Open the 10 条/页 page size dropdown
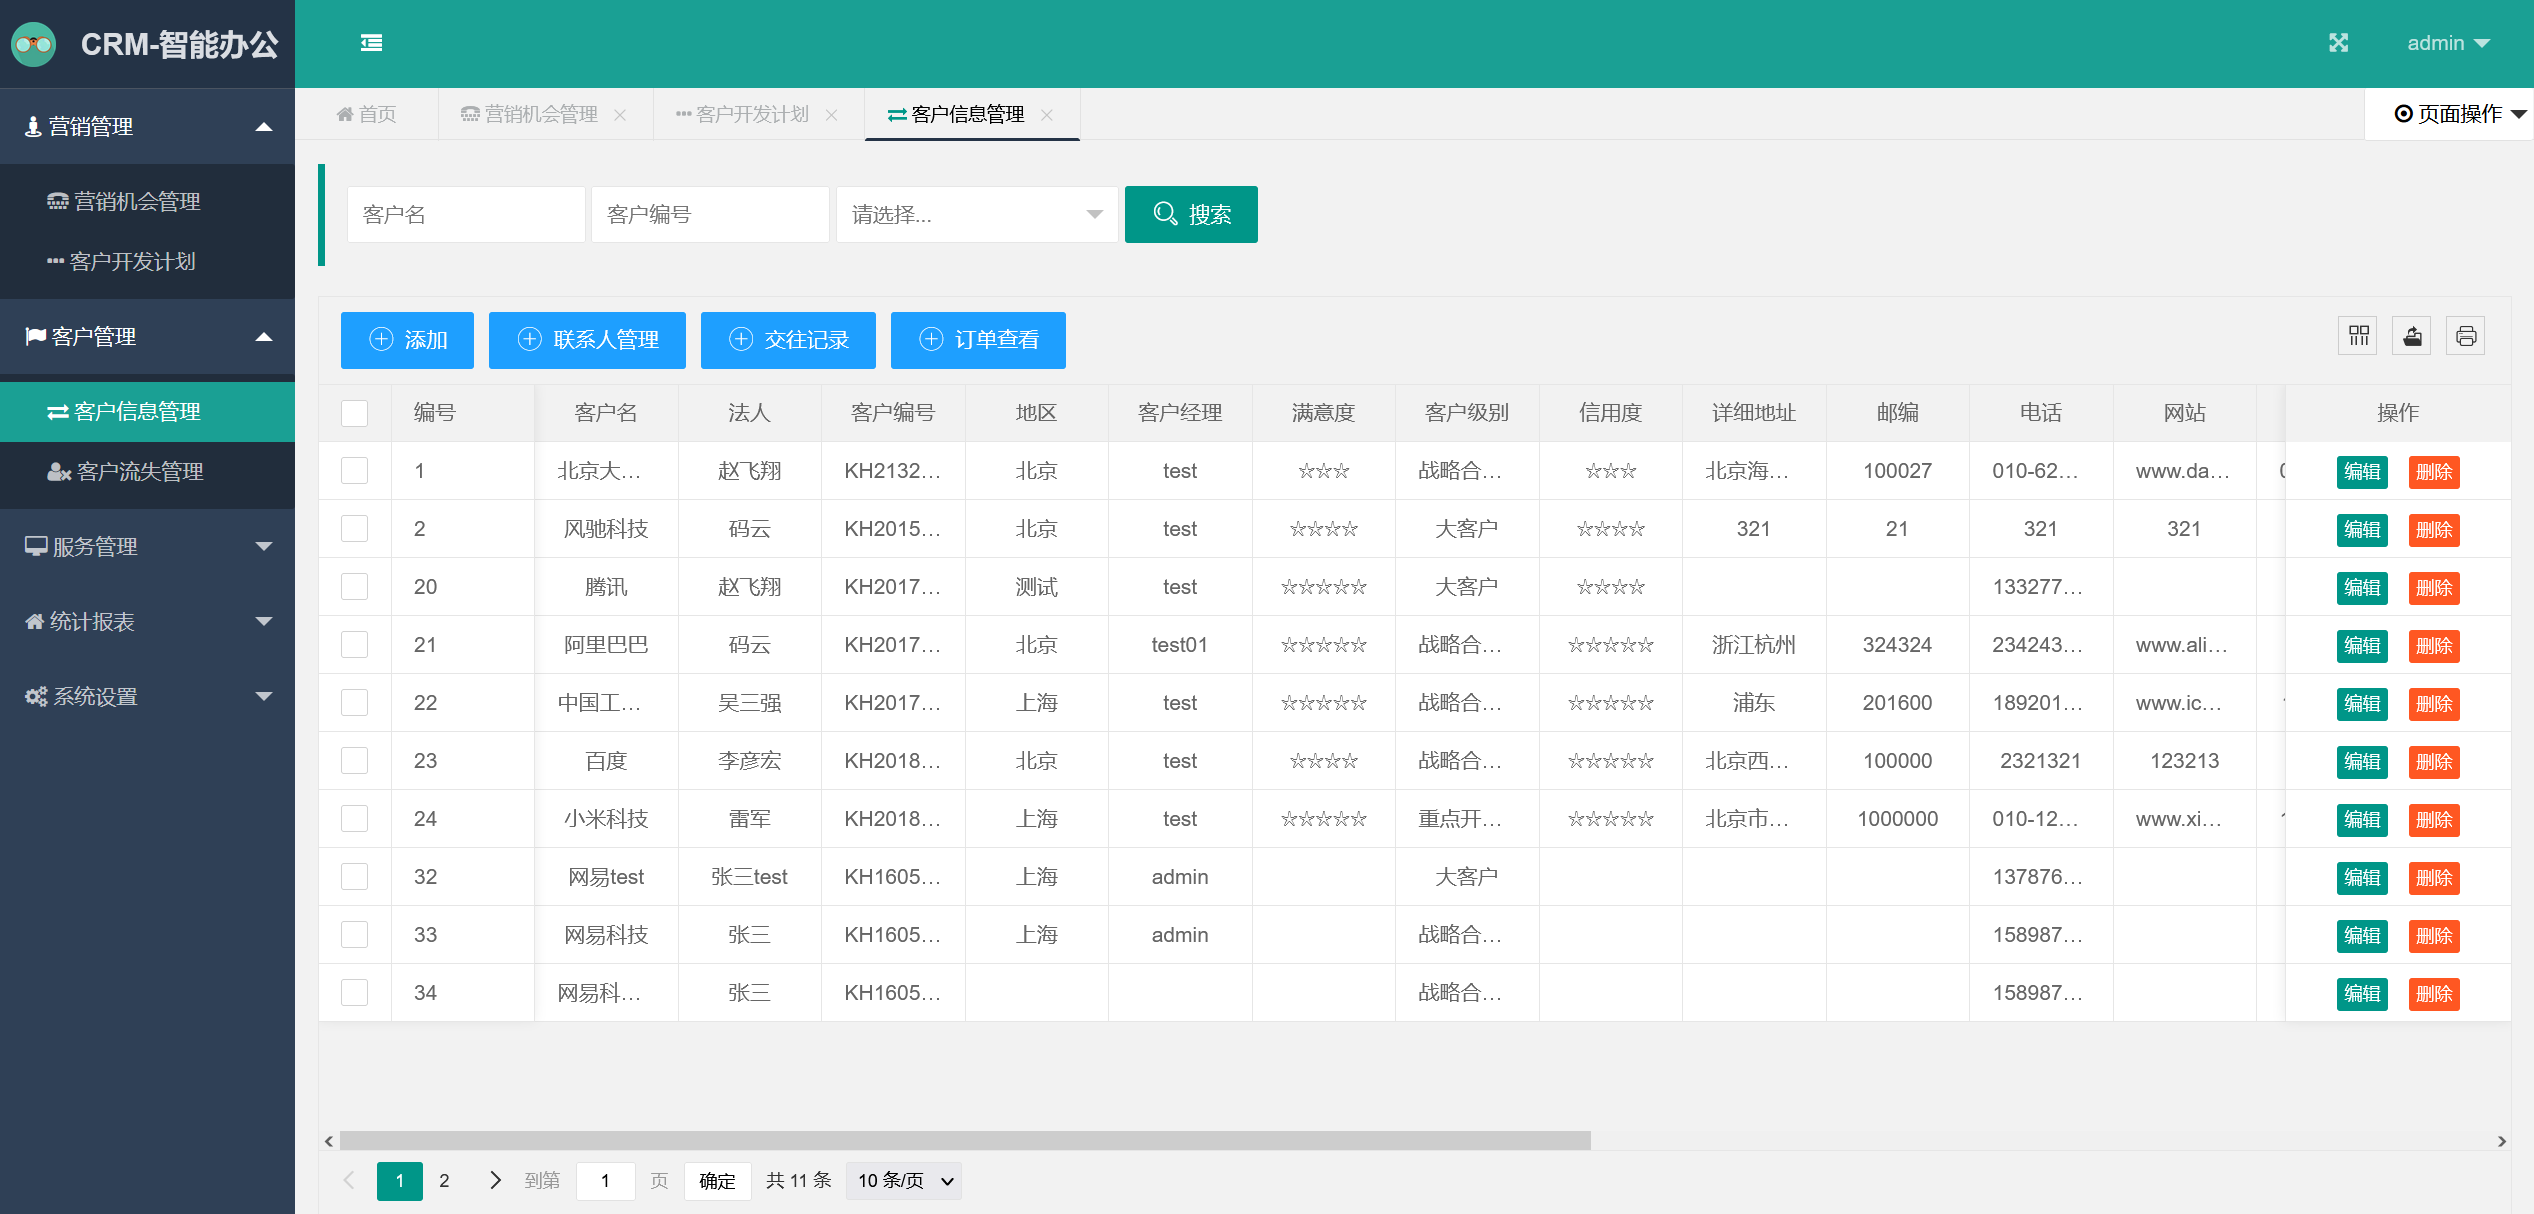This screenshot has height=1214, width=2534. 903,1180
